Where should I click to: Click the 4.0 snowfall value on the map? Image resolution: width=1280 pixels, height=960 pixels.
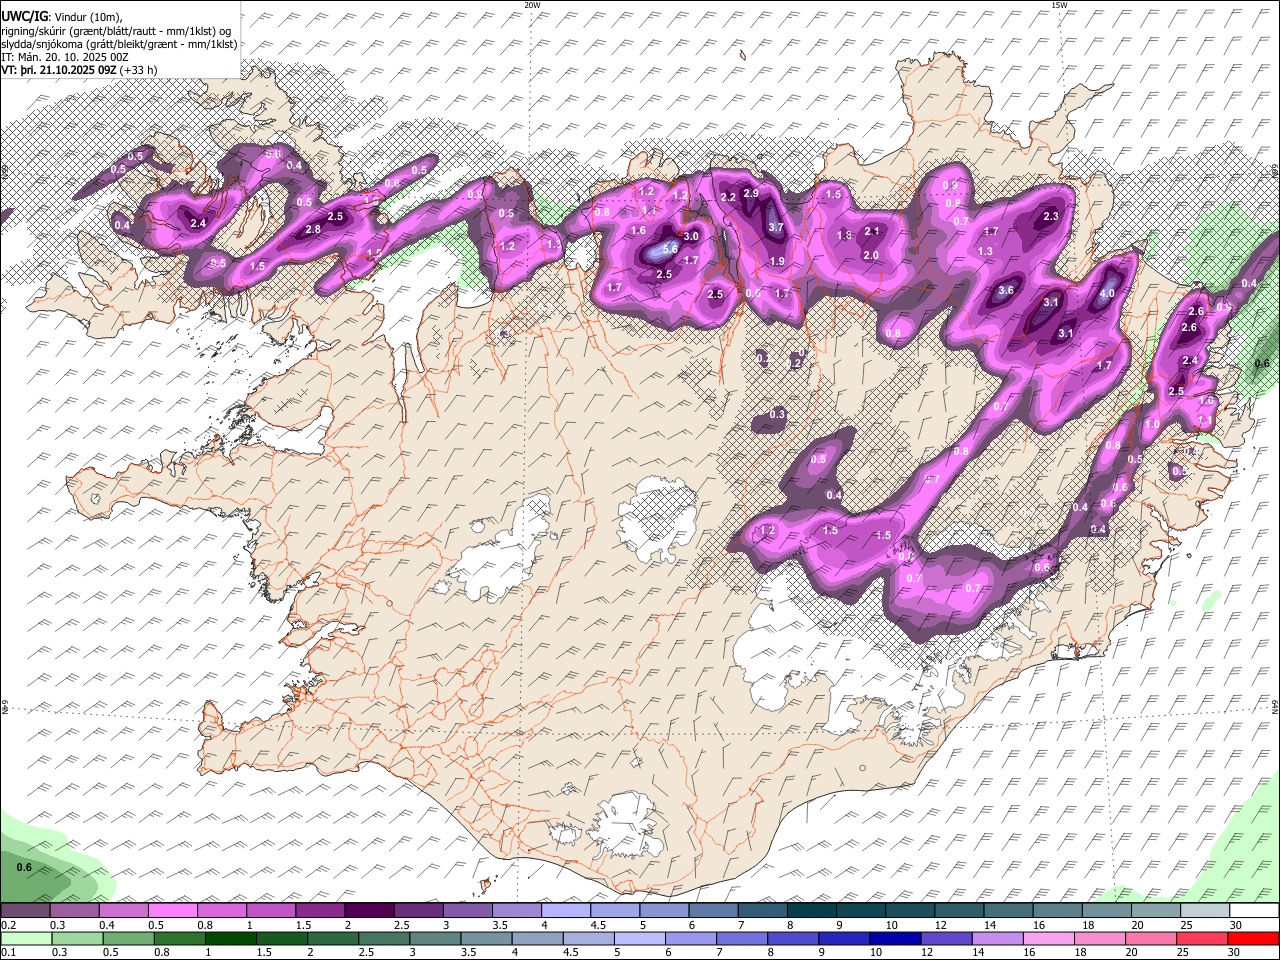point(1106,294)
